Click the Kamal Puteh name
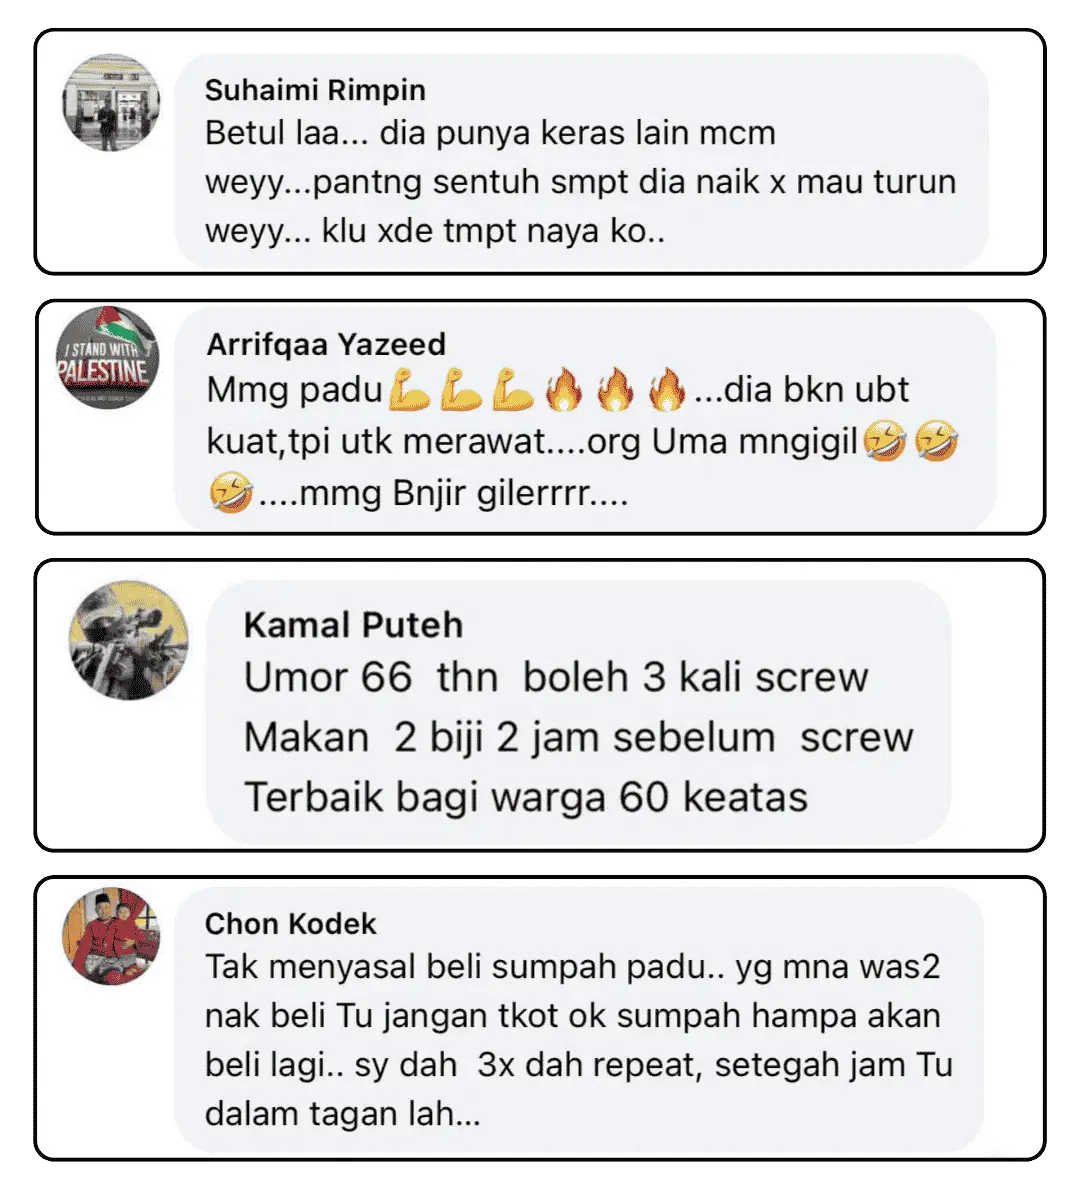1080x1186 pixels. click(x=353, y=626)
